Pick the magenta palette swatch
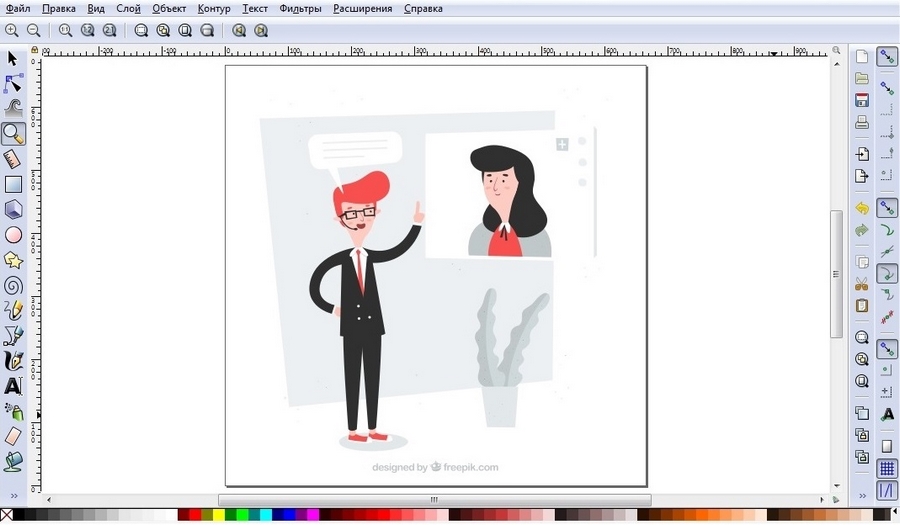The height and width of the screenshot is (525, 900). tap(313, 515)
